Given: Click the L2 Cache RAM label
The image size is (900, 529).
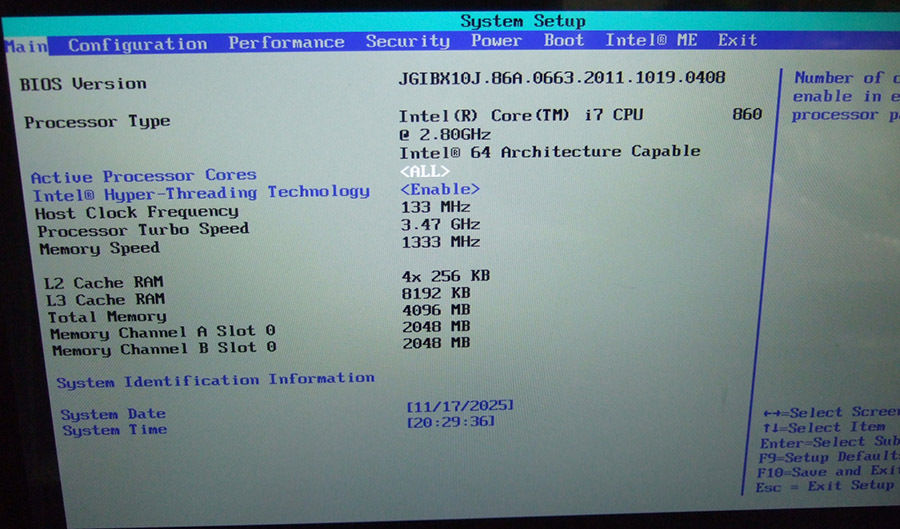Looking at the screenshot, I should 104,282.
